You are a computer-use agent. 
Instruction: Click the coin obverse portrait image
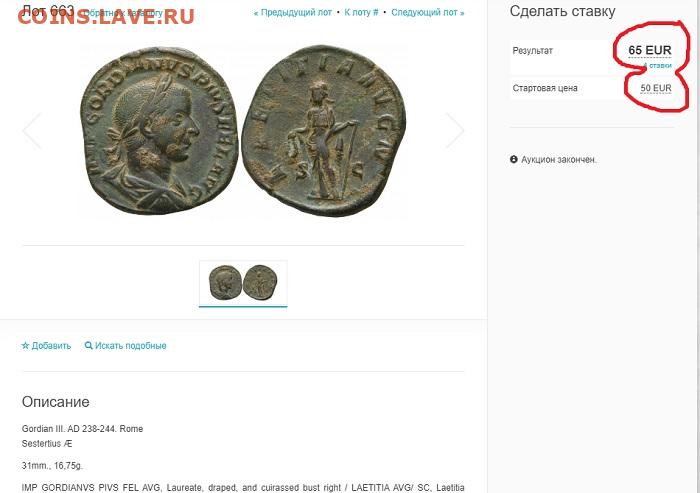point(158,130)
